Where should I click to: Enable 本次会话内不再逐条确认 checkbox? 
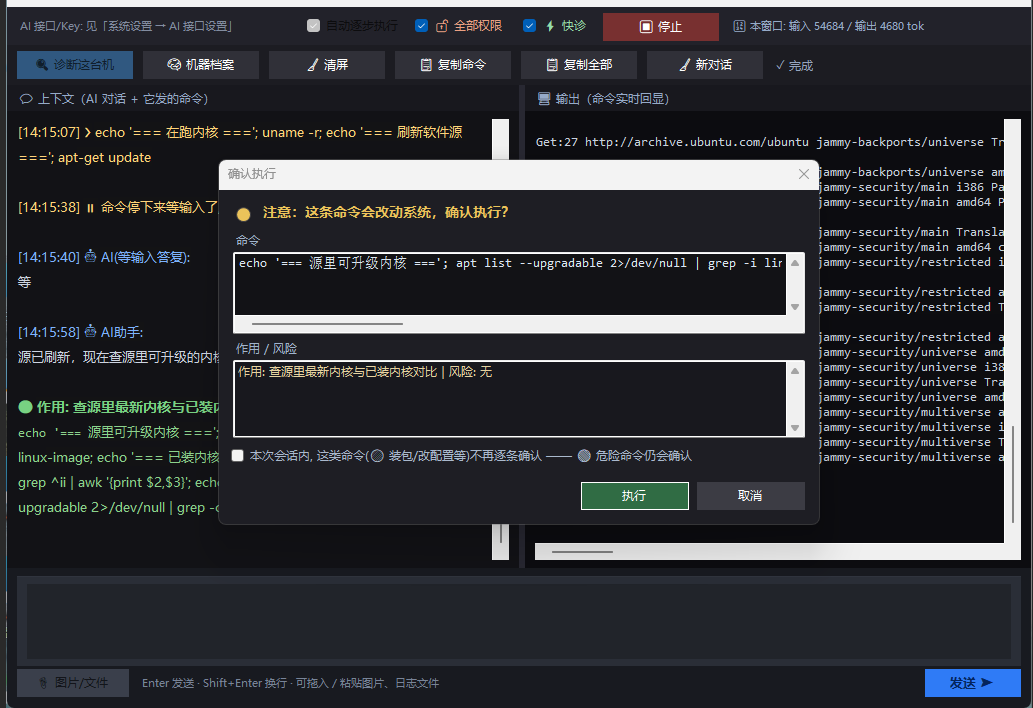coord(238,456)
